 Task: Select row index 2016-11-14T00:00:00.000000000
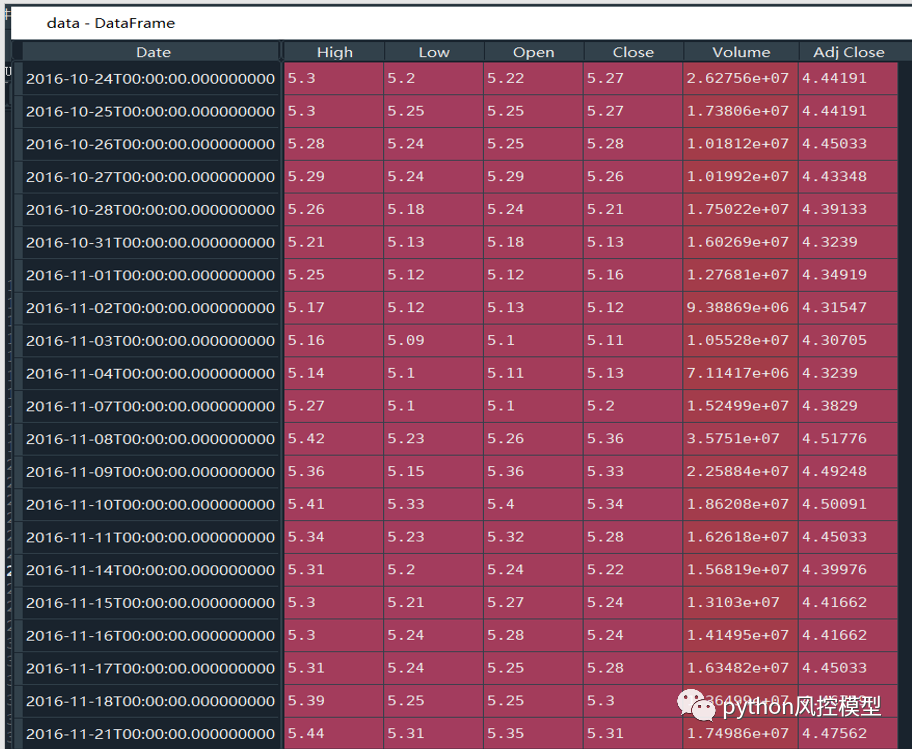click(x=151, y=570)
